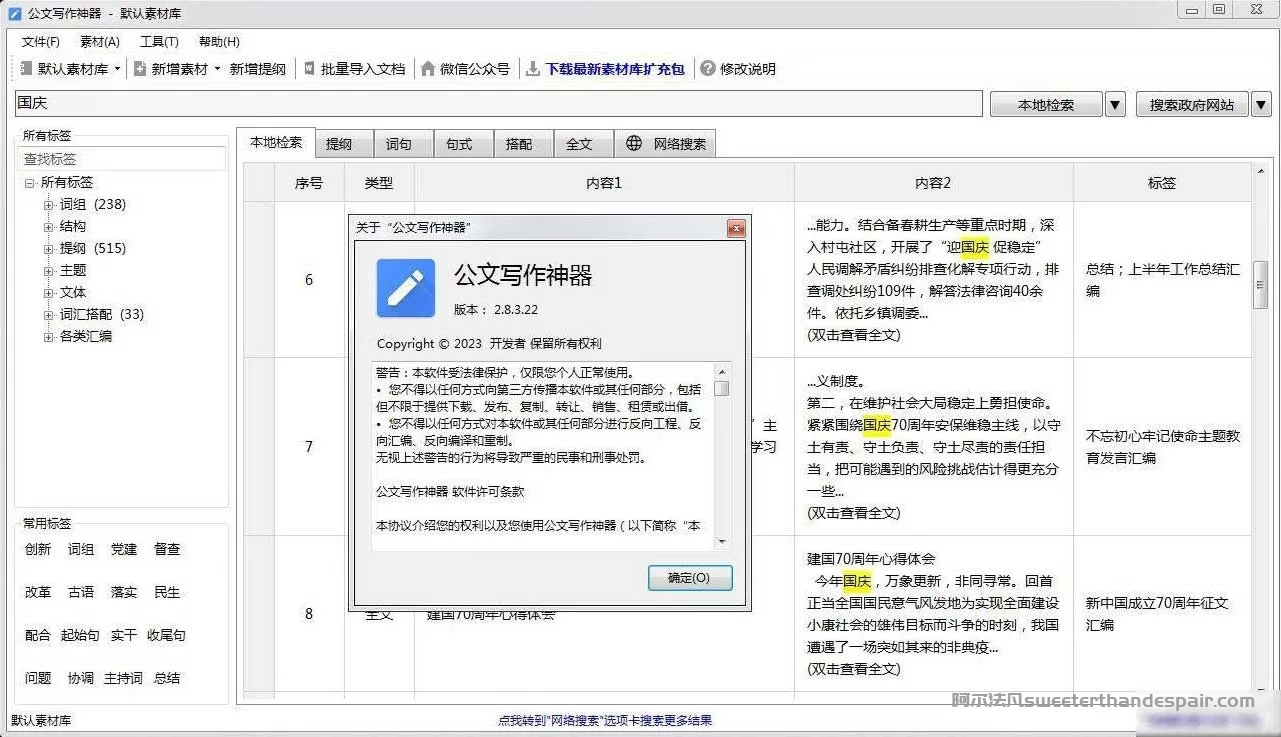Viewport: 1281px width, 737px height.
Task: Select the common tag 创新
Action: (x=38, y=549)
